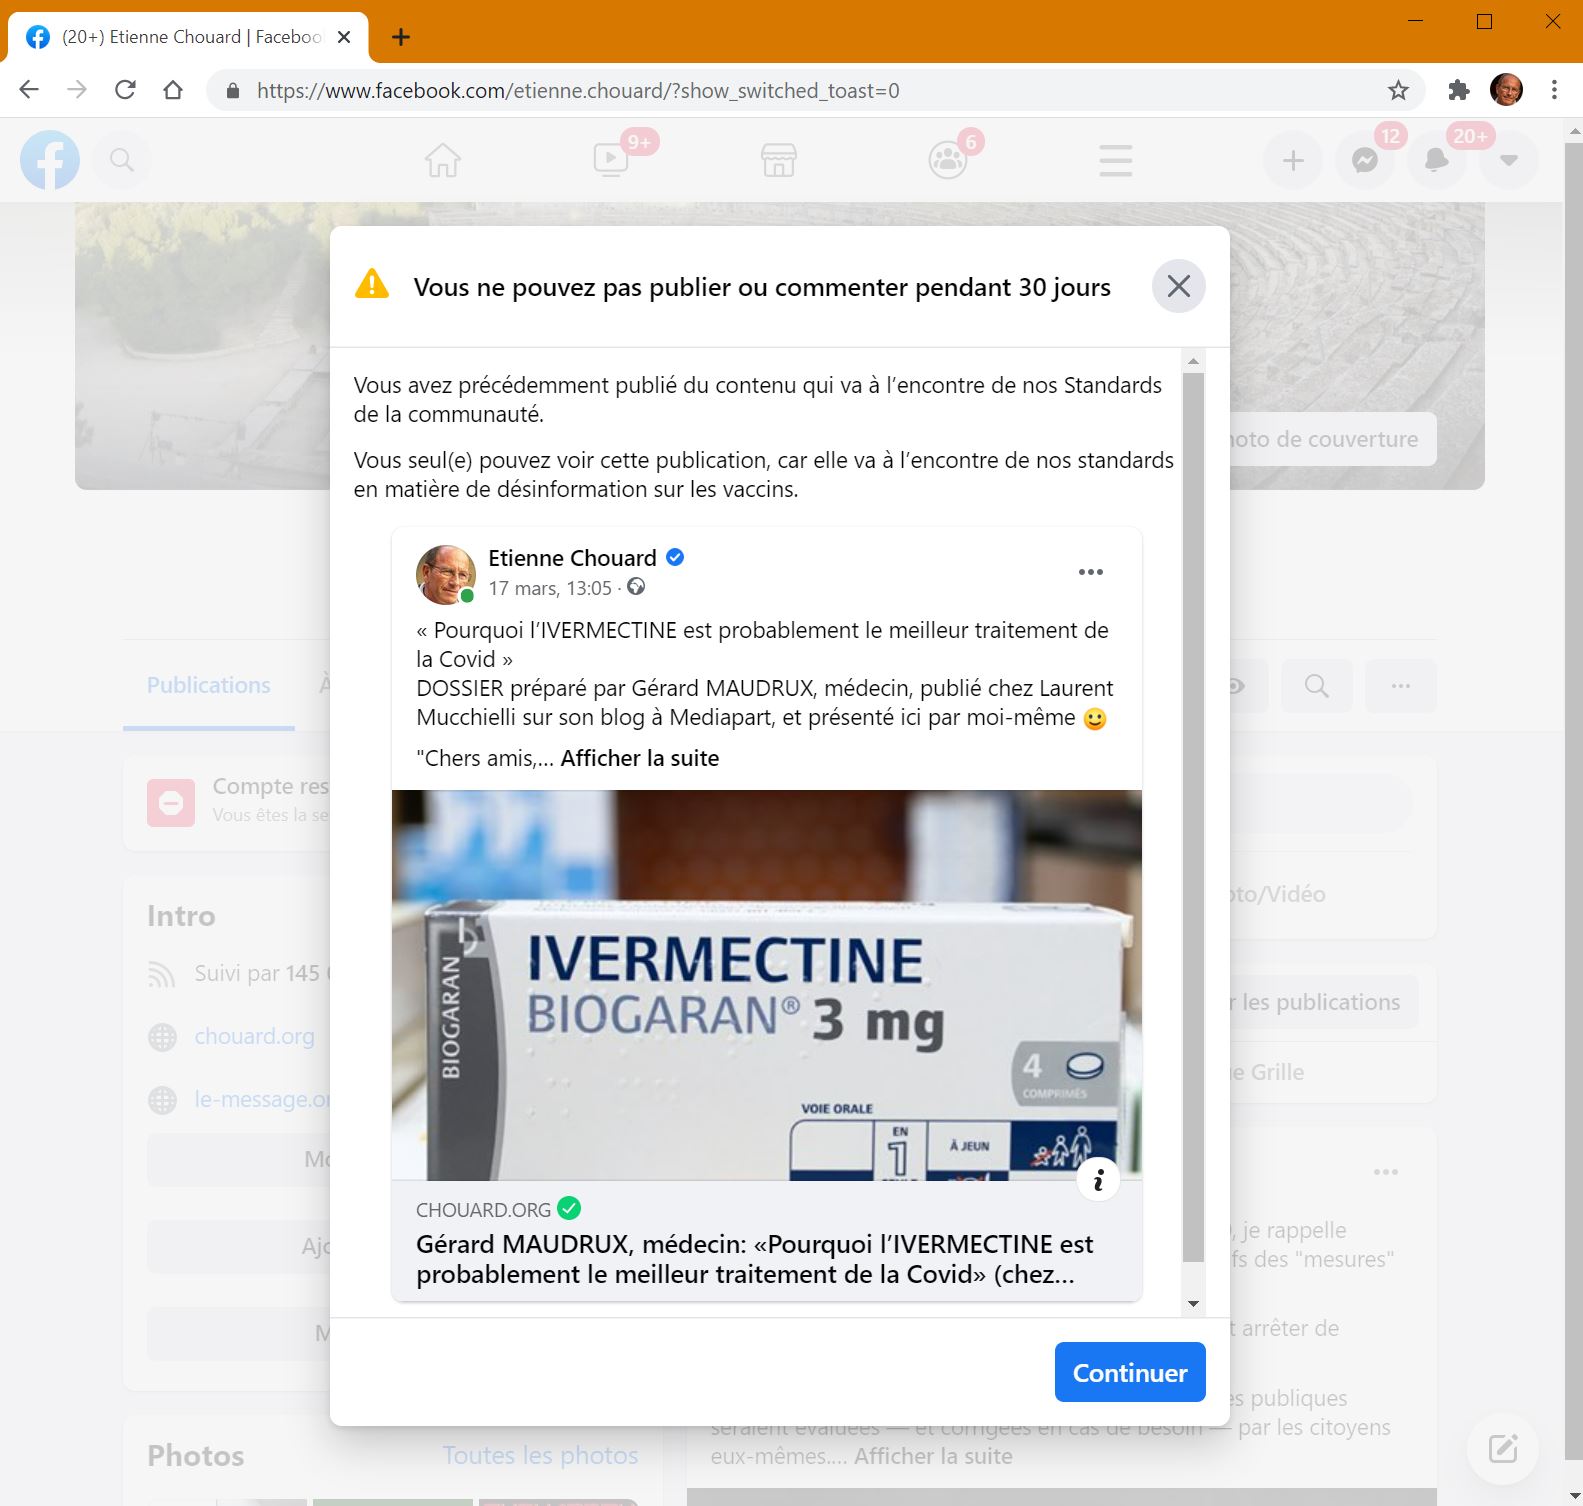Click Afficher la suite in the dialog post

pos(640,758)
